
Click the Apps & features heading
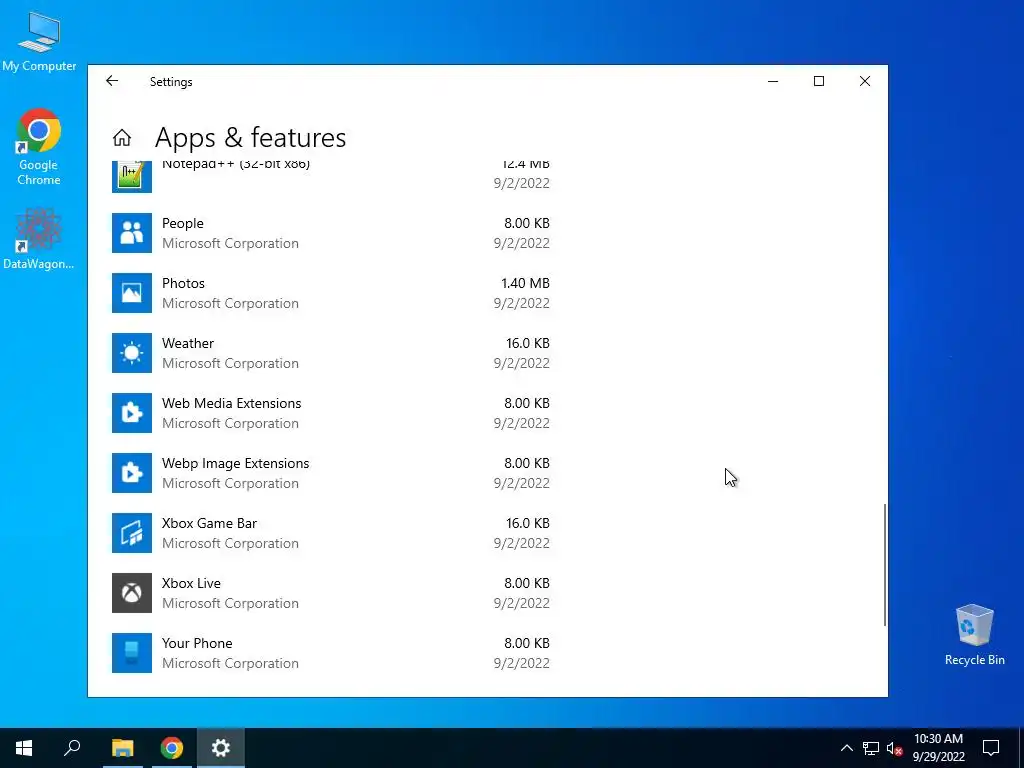(x=251, y=138)
